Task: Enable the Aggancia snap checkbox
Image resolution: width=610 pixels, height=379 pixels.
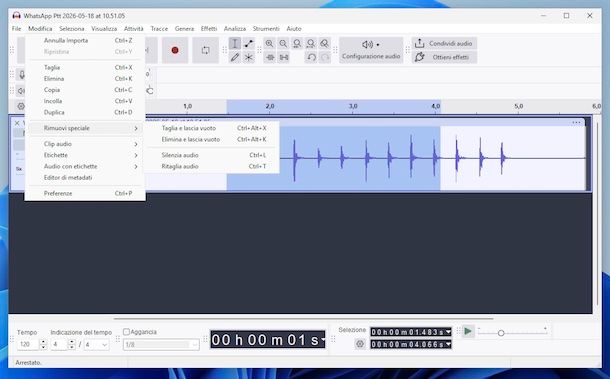Action: point(126,332)
